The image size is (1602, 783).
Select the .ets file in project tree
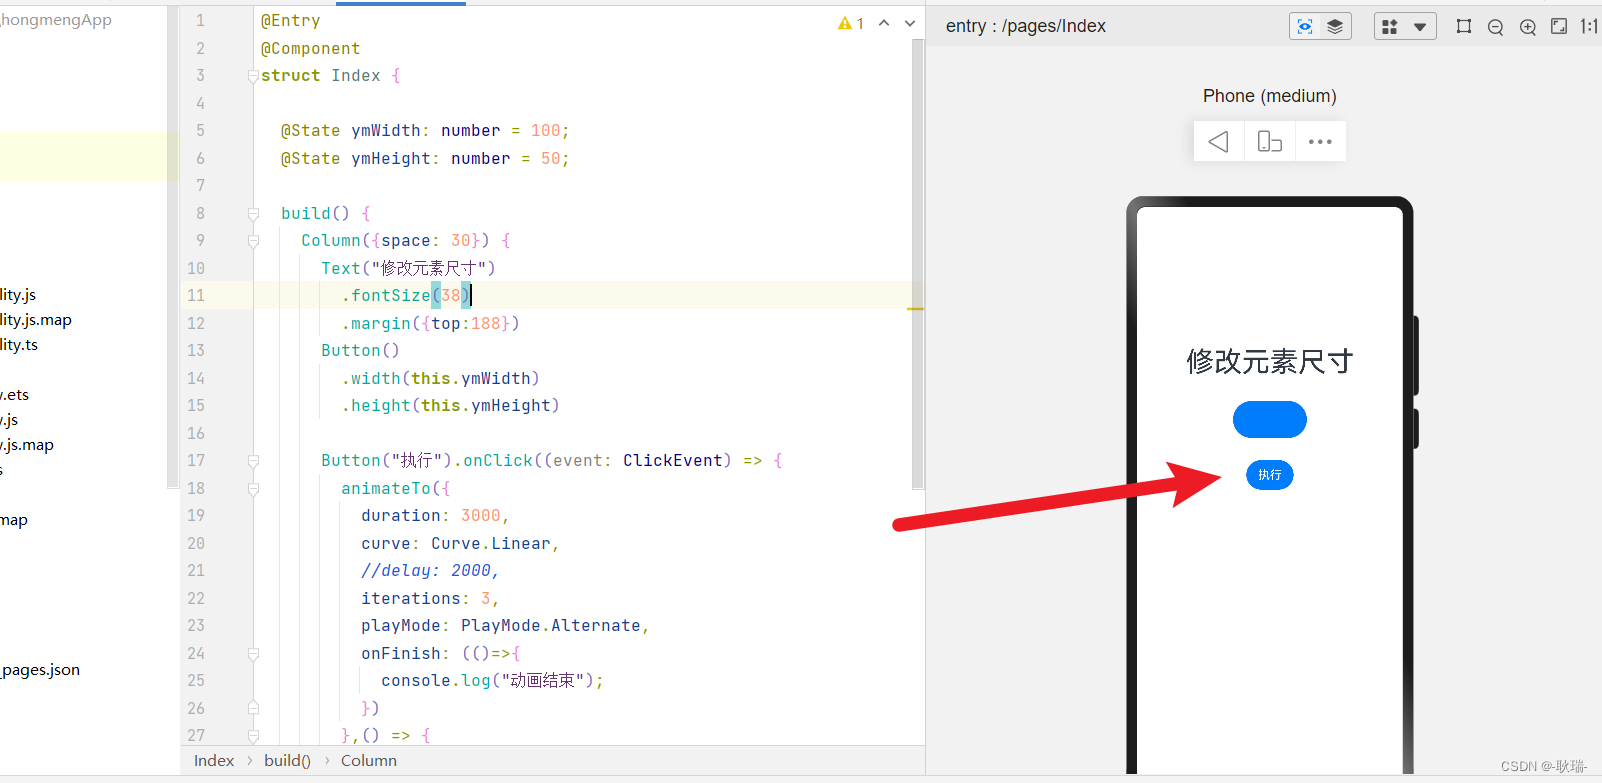pos(15,395)
